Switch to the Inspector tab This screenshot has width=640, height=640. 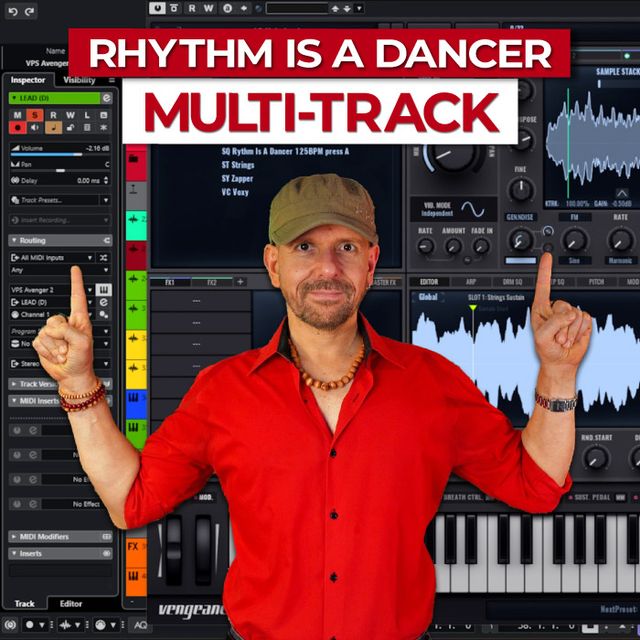(x=28, y=80)
